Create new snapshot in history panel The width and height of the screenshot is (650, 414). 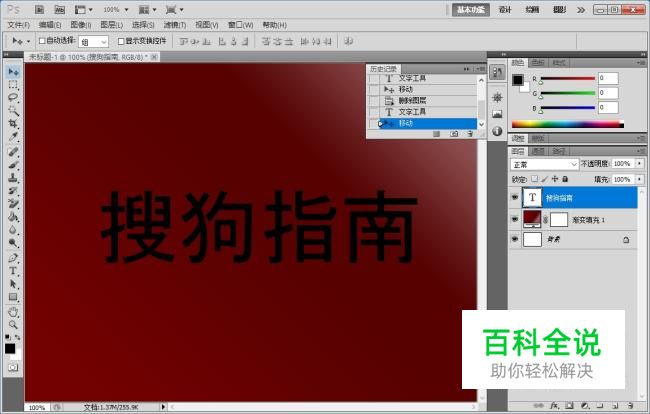click(454, 134)
